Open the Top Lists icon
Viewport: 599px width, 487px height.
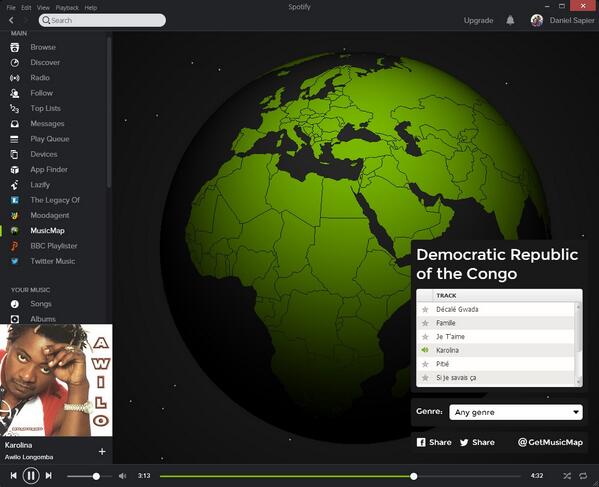(x=15, y=108)
